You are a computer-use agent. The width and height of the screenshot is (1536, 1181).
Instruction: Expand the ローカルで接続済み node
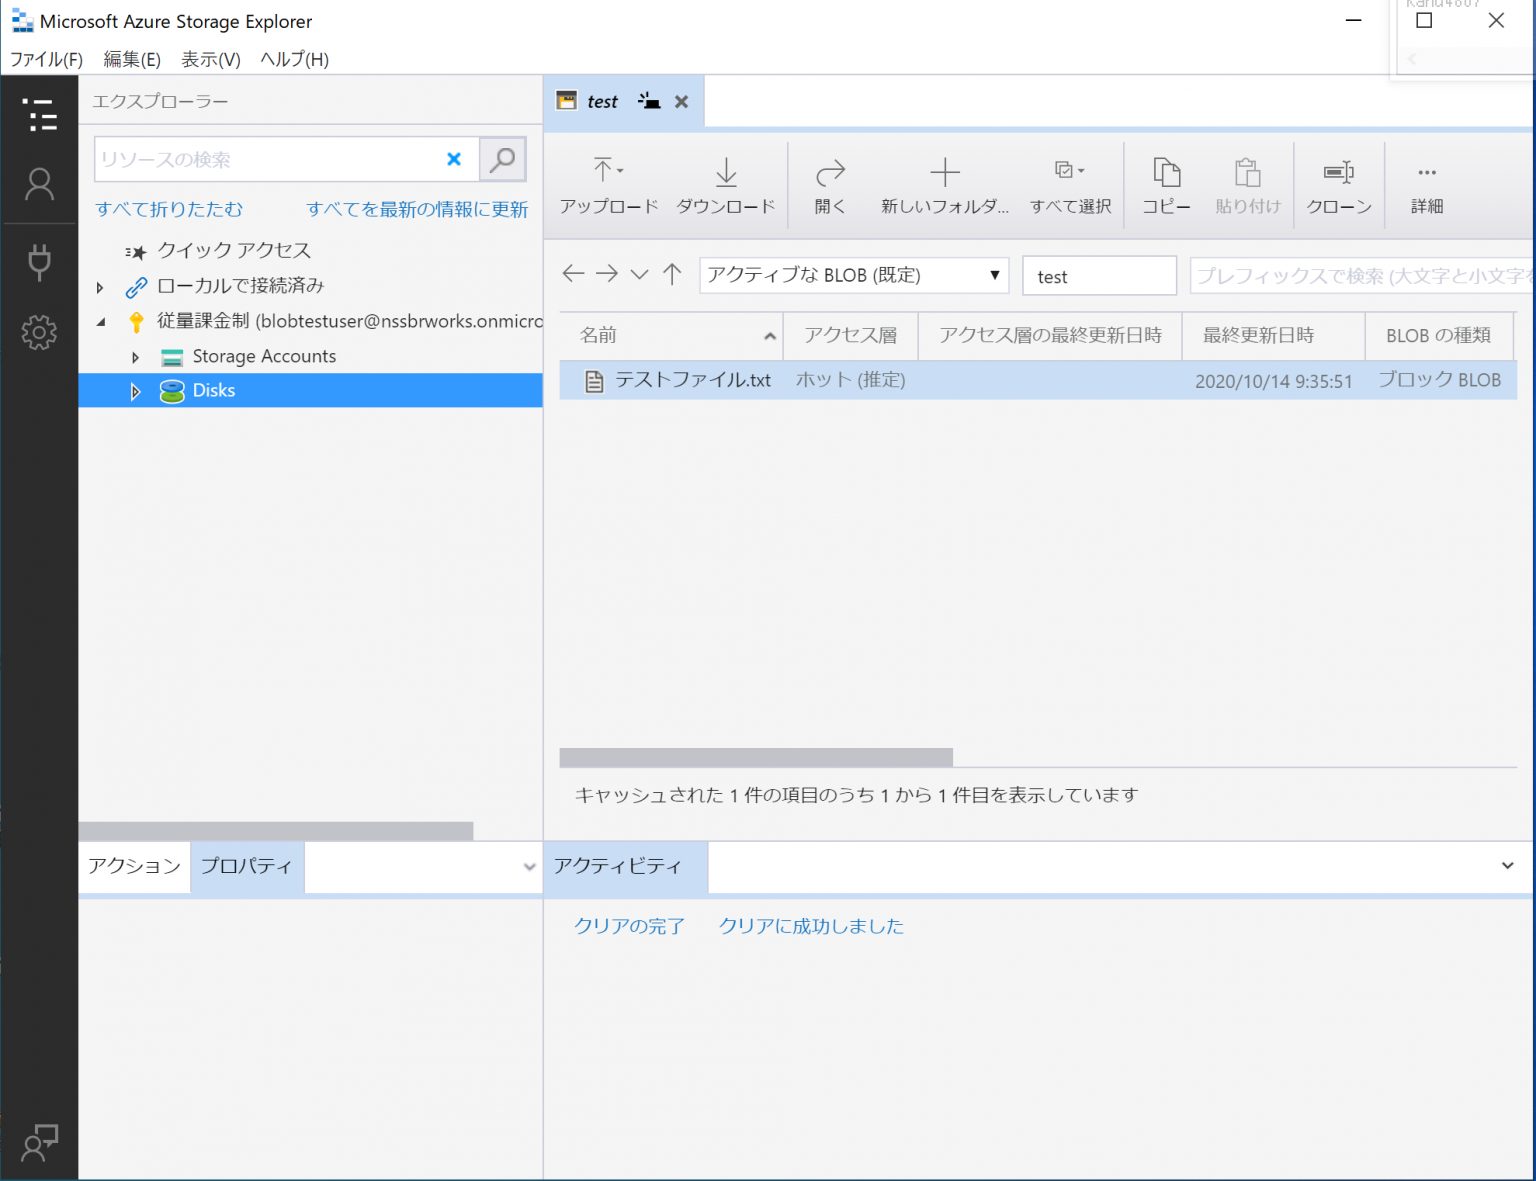coord(100,287)
